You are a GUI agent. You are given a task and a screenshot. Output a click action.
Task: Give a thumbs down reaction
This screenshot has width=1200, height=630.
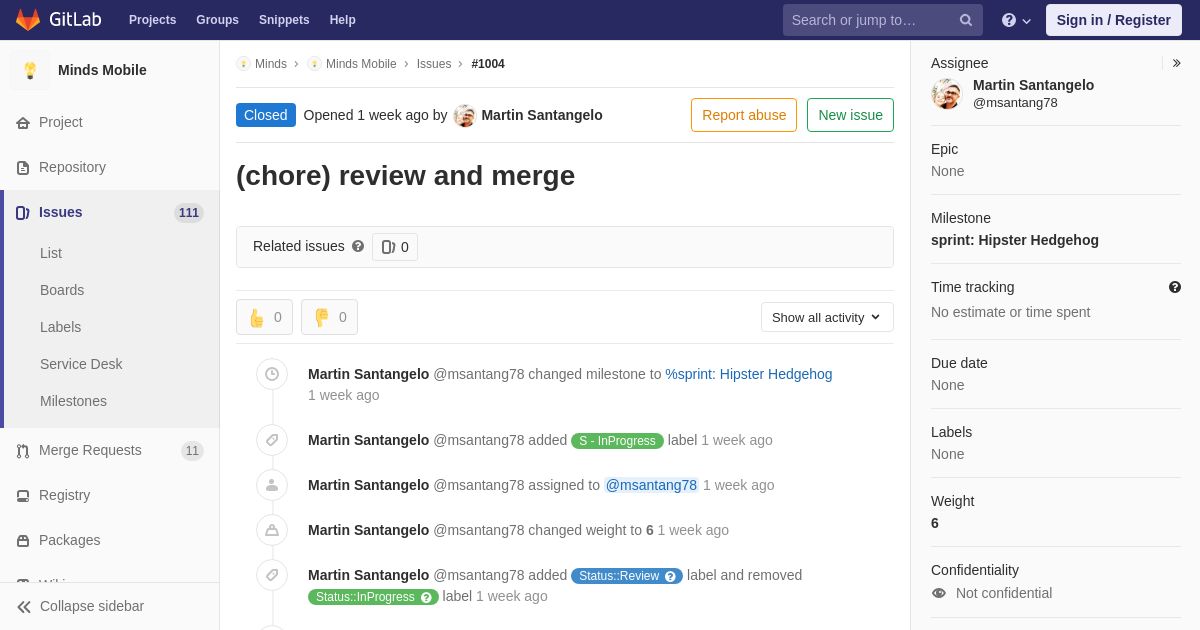click(329, 317)
